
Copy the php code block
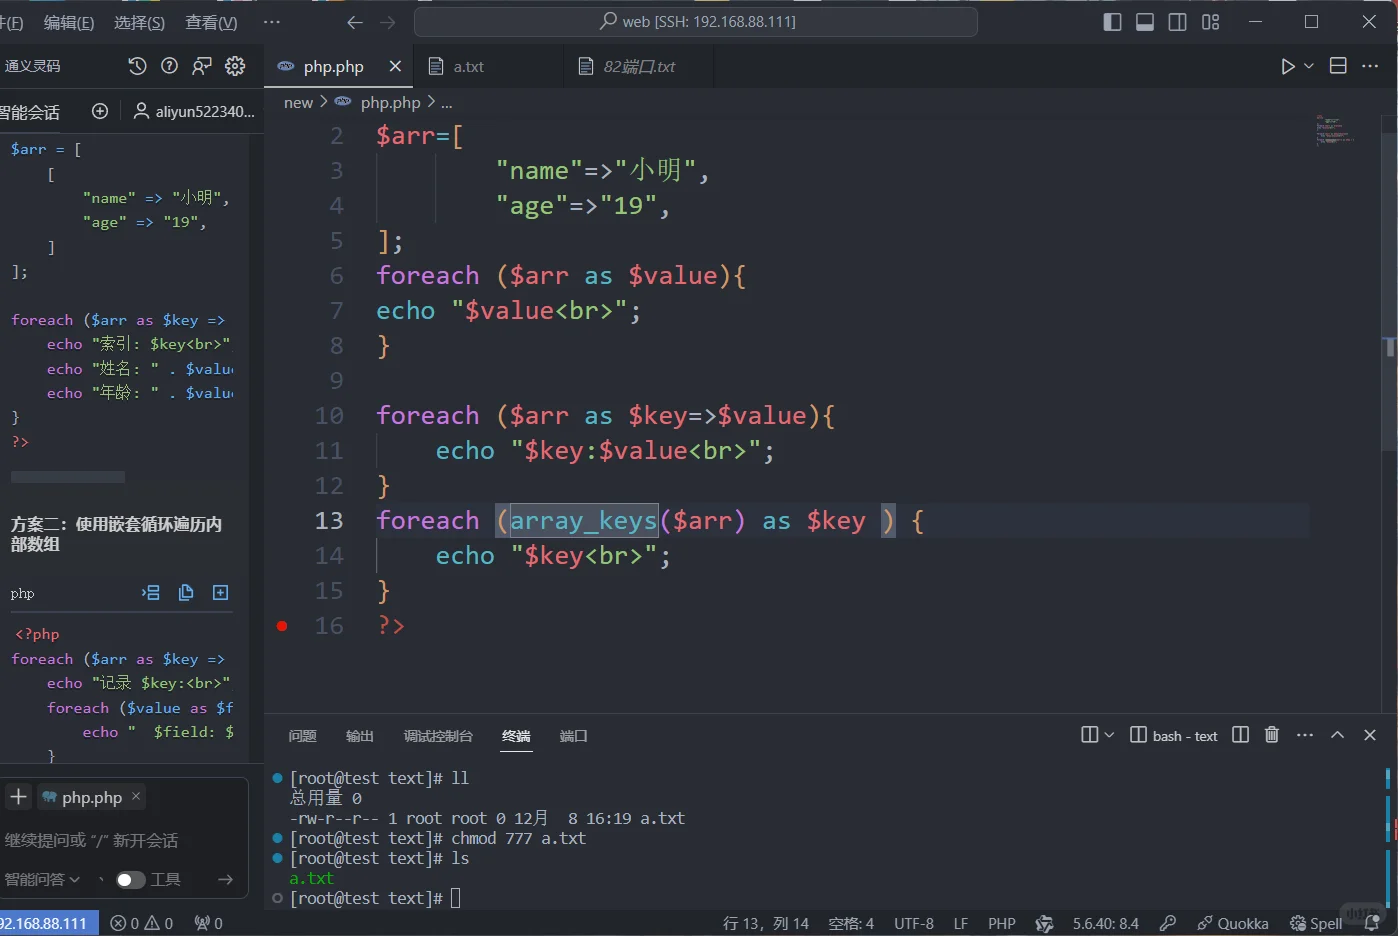(x=186, y=593)
